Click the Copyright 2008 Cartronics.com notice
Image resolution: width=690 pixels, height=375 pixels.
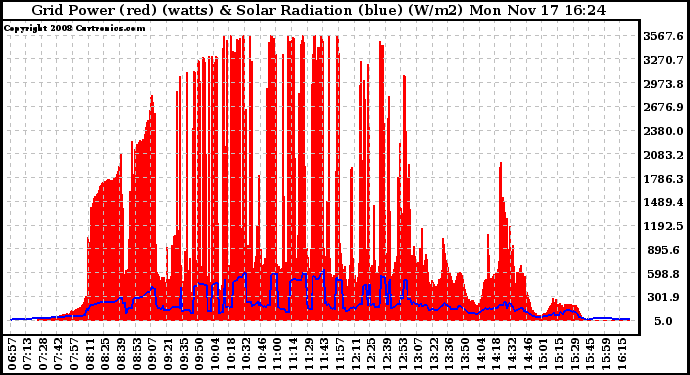[x=74, y=28]
